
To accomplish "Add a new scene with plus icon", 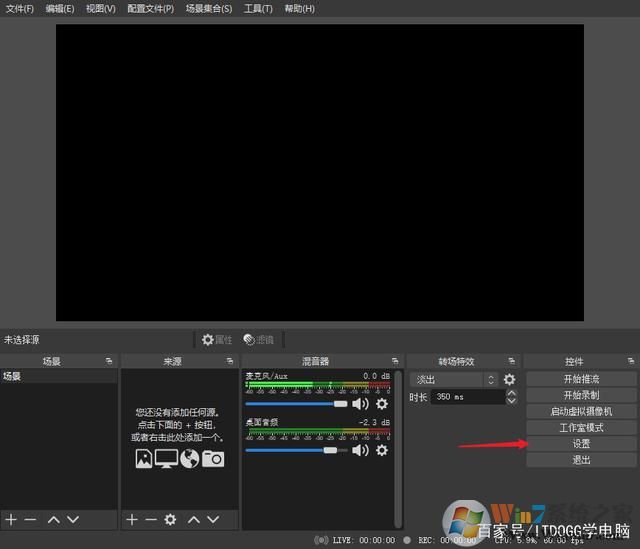I will 11,520.
